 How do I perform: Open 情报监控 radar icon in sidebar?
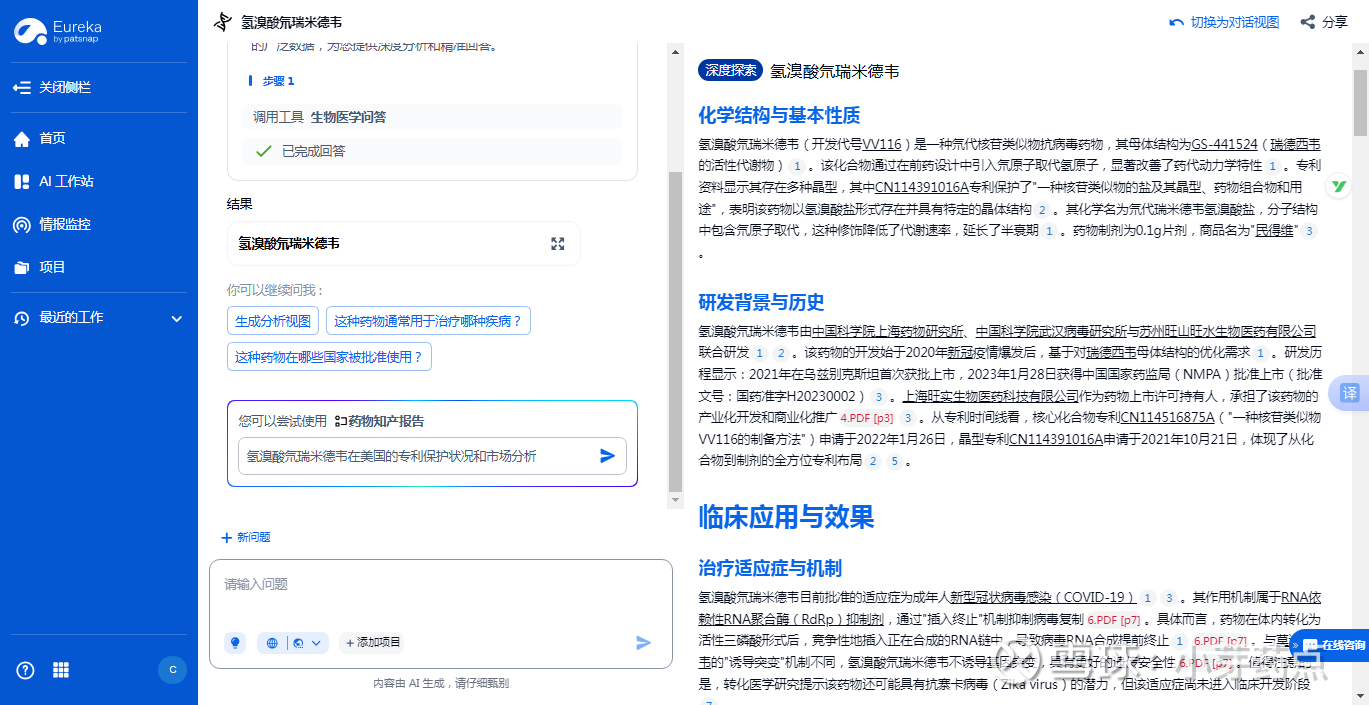coord(21,225)
